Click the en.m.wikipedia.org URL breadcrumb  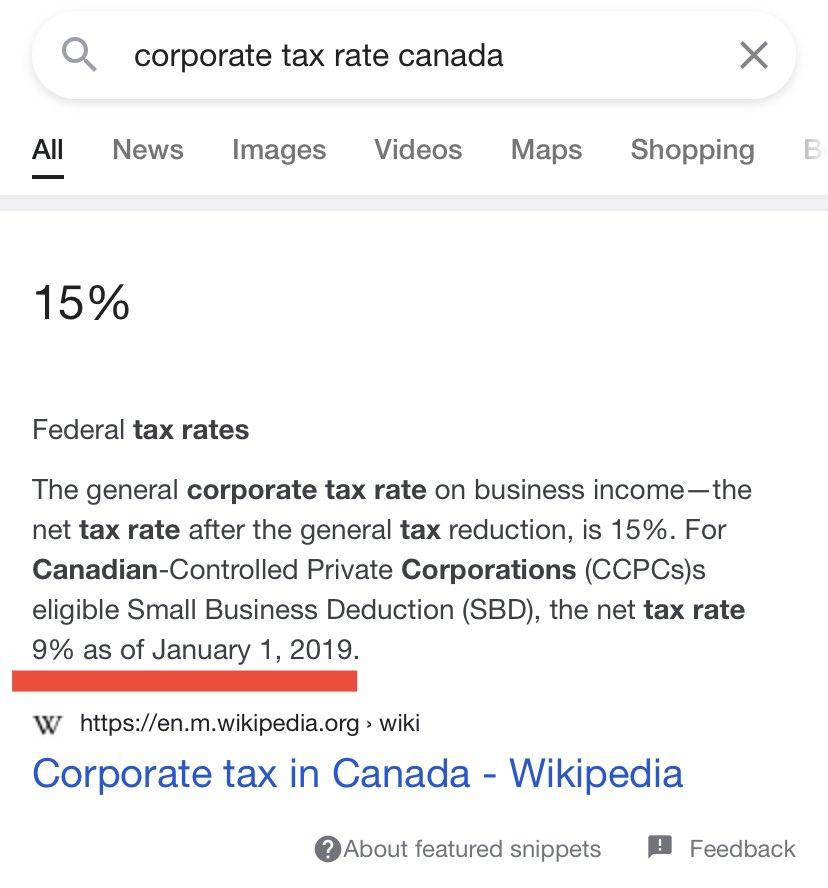point(249,723)
